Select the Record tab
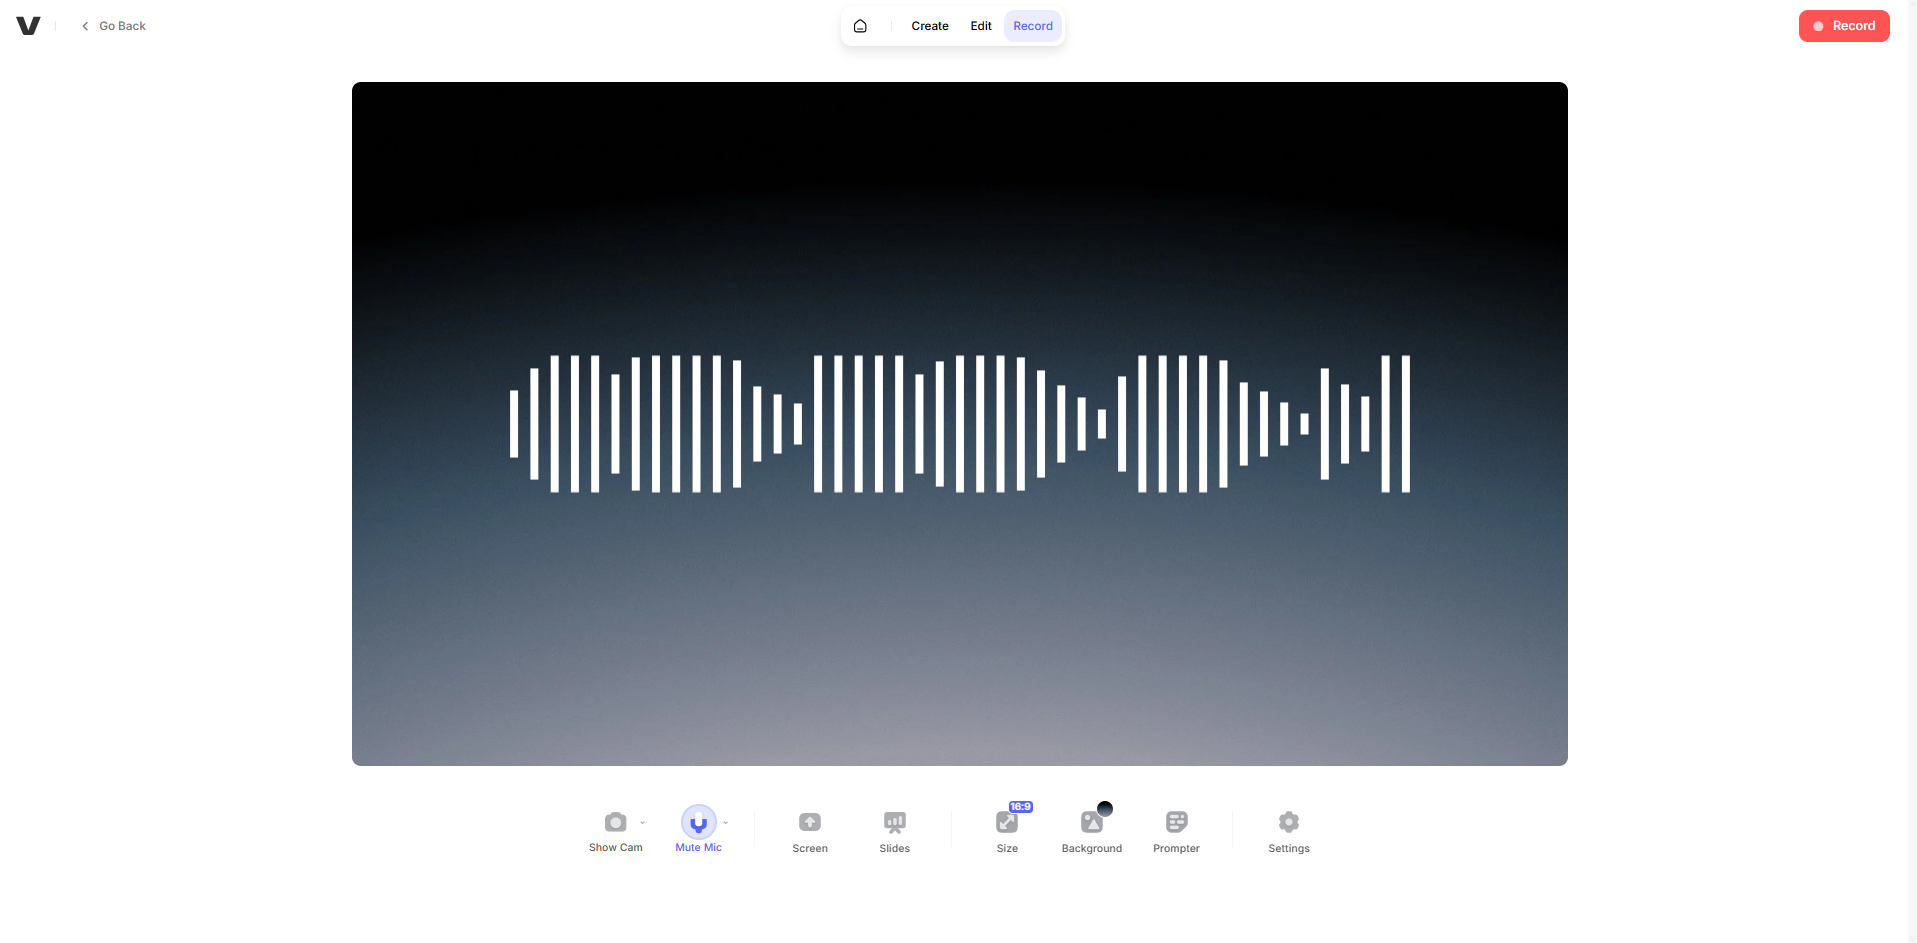1917x943 pixels. coord(1032,25)
